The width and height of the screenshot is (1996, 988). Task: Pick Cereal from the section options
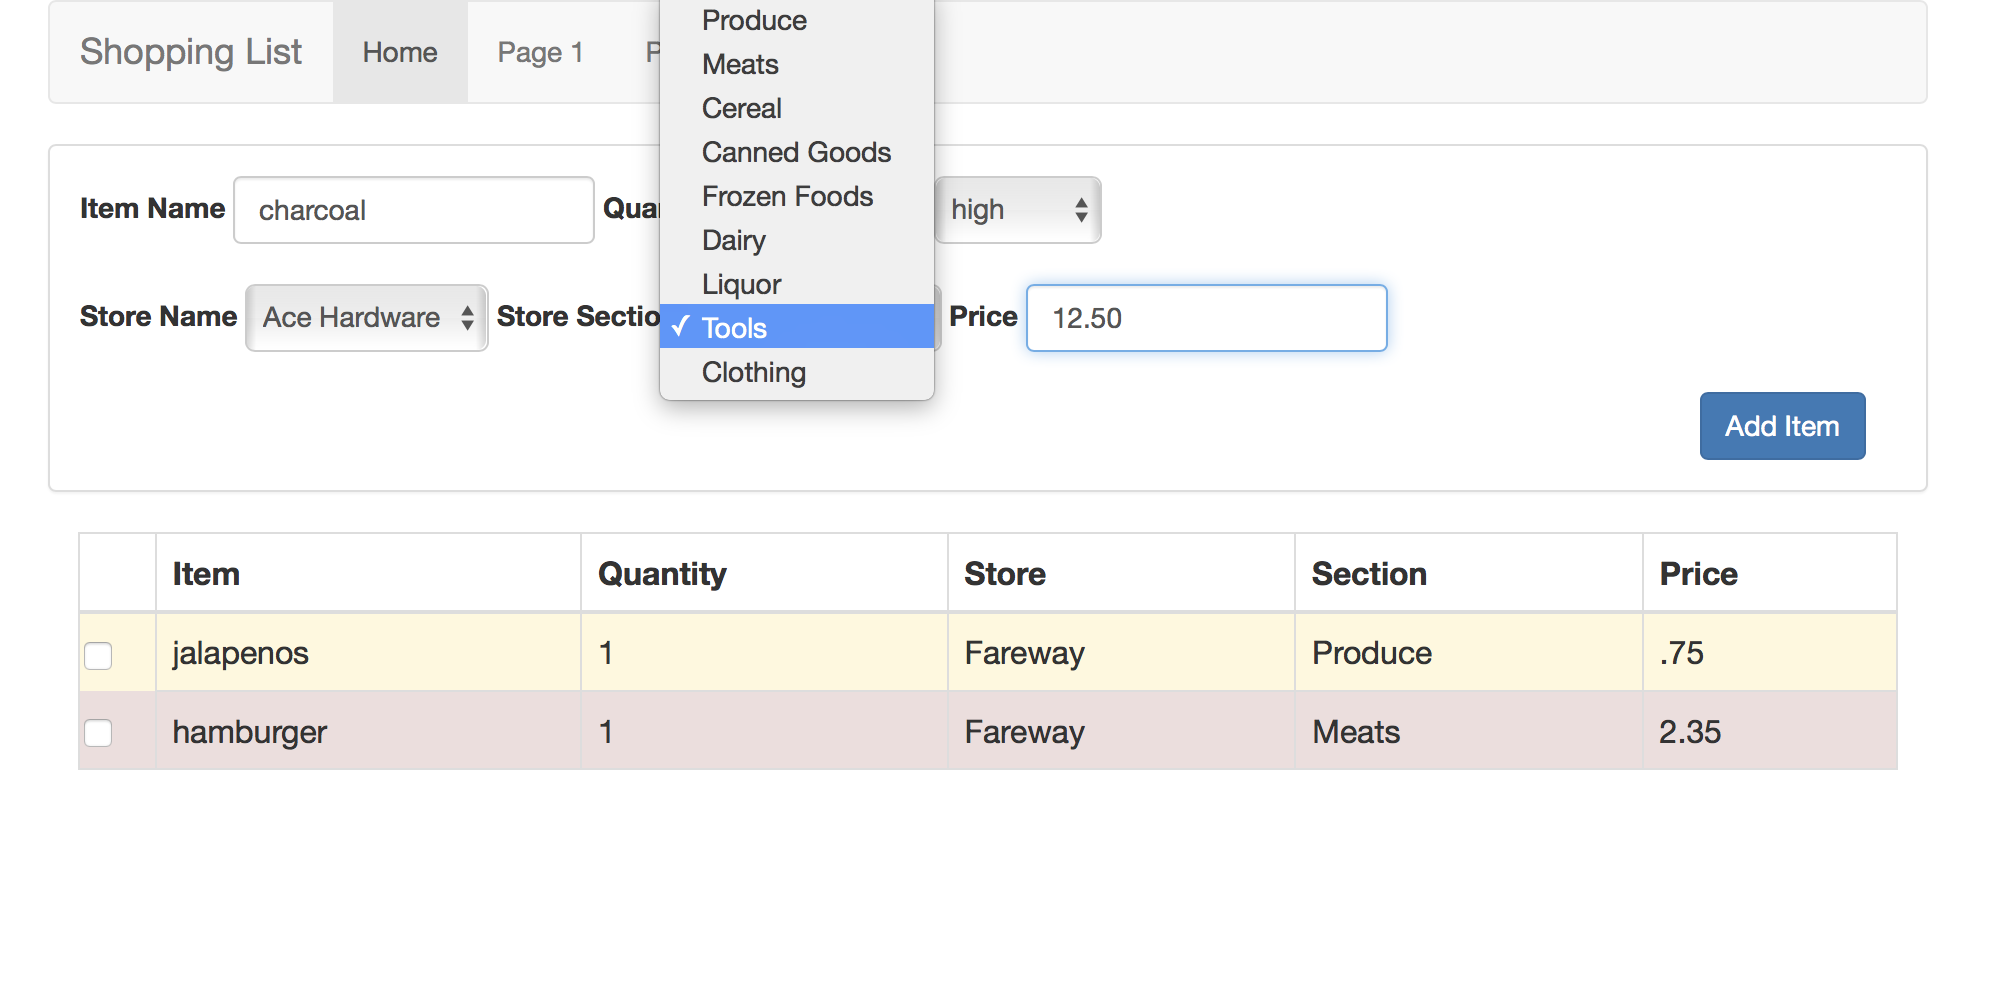point(742,109)
